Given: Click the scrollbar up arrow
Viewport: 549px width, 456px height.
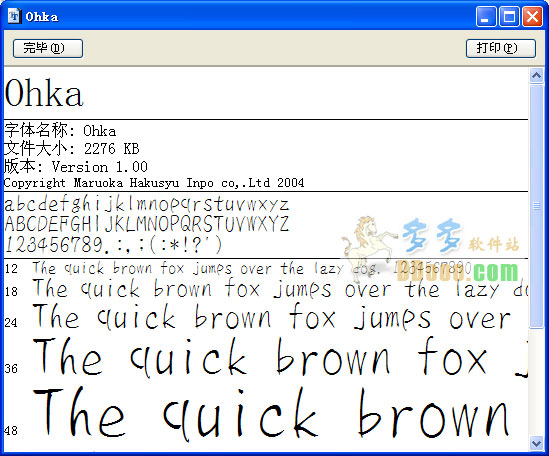Looking at the screenshot, I should pyautogui.click(x=536, y=75).
